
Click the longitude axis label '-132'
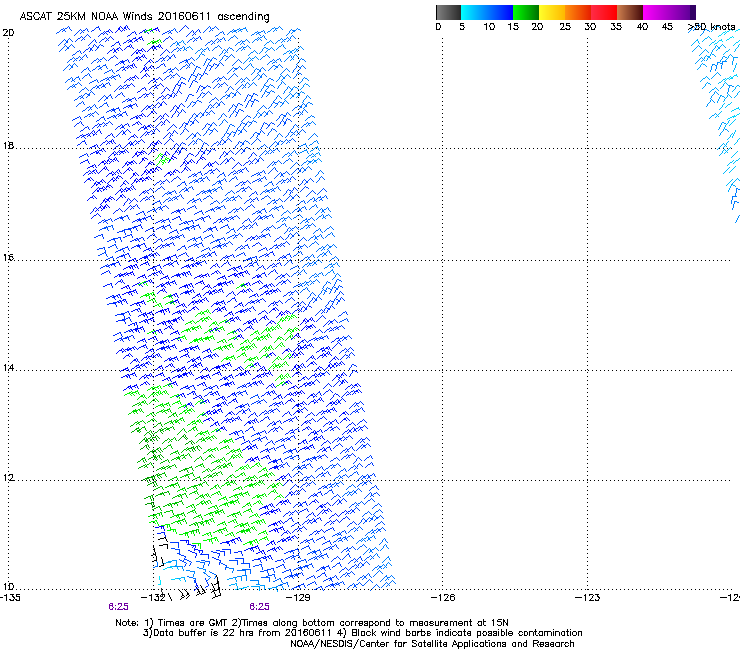pos(153,598)
